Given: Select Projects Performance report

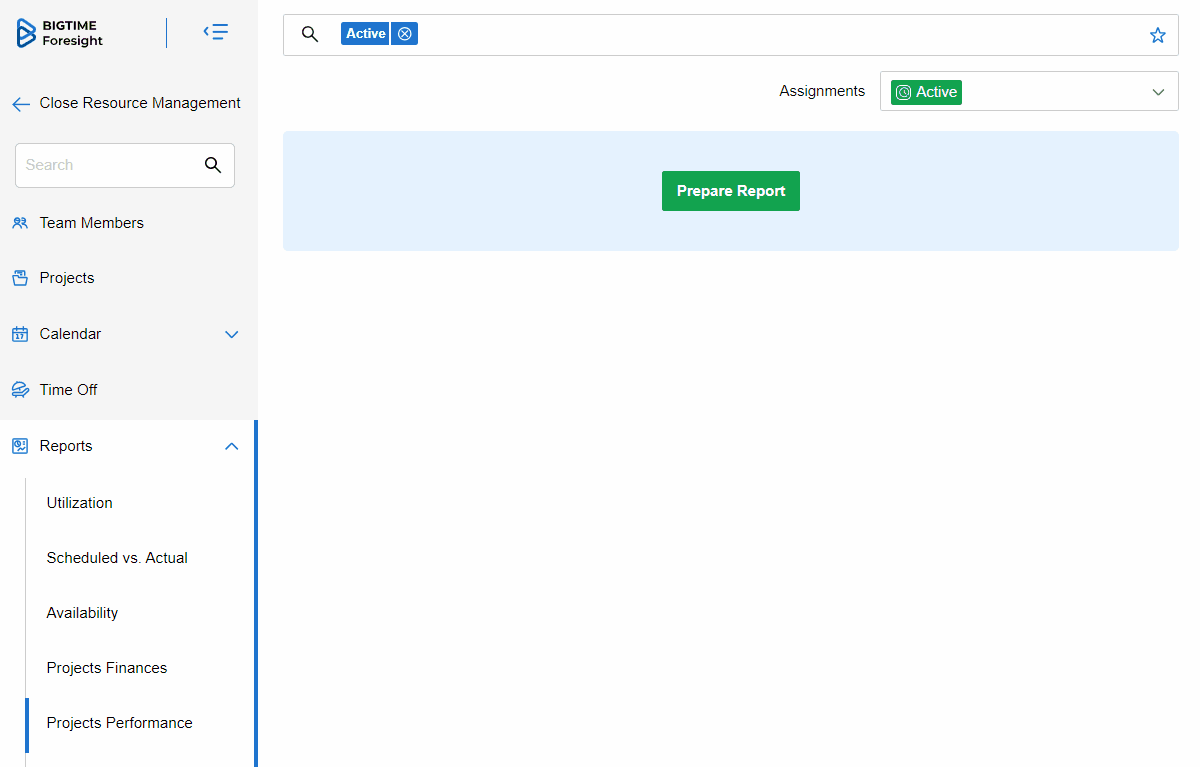Looking at the screenshot, I should point(119,723).
